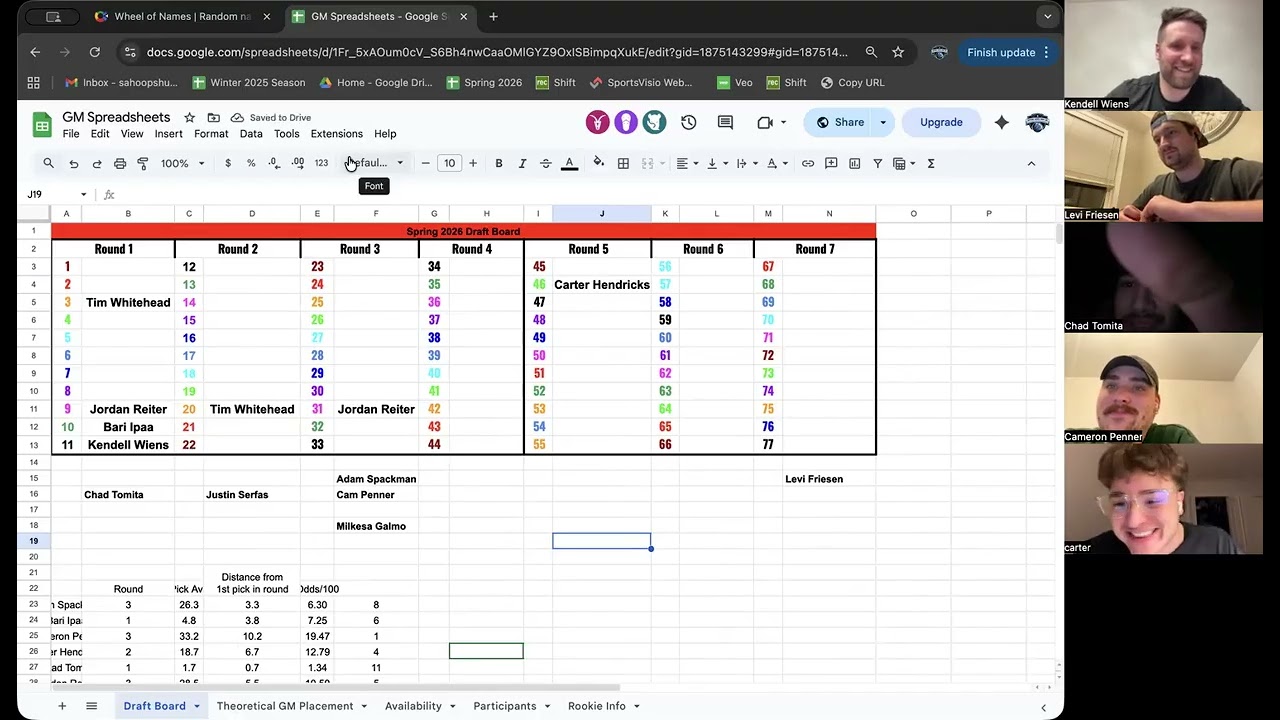
Task: Decrease the font size
Action: tap(425, 163)
